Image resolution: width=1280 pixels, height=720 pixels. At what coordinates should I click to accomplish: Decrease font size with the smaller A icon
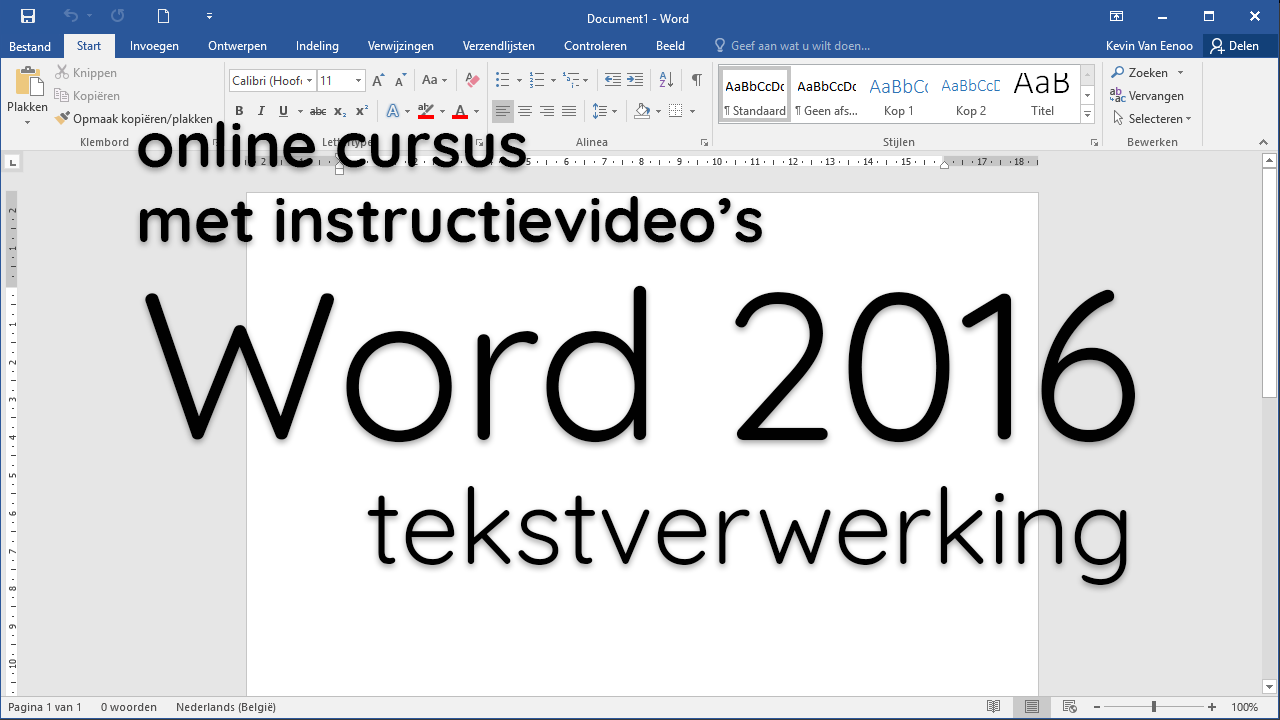click(400, 81)
